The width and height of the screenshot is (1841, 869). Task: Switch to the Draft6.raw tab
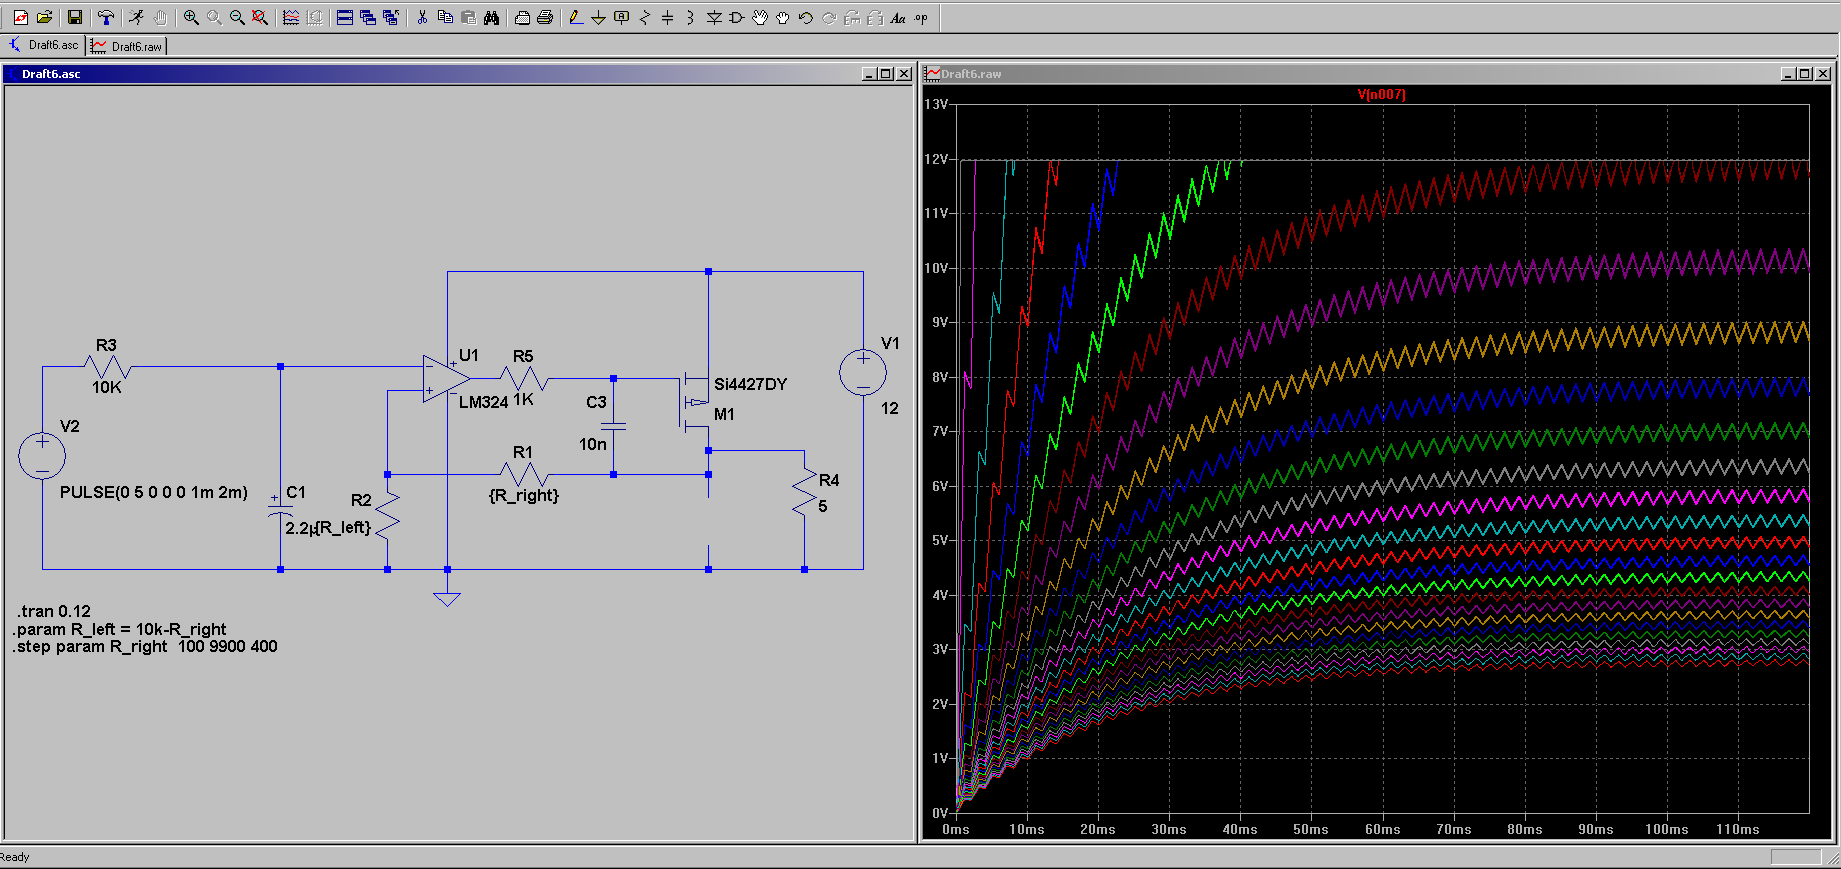click(x=127, y=46)
